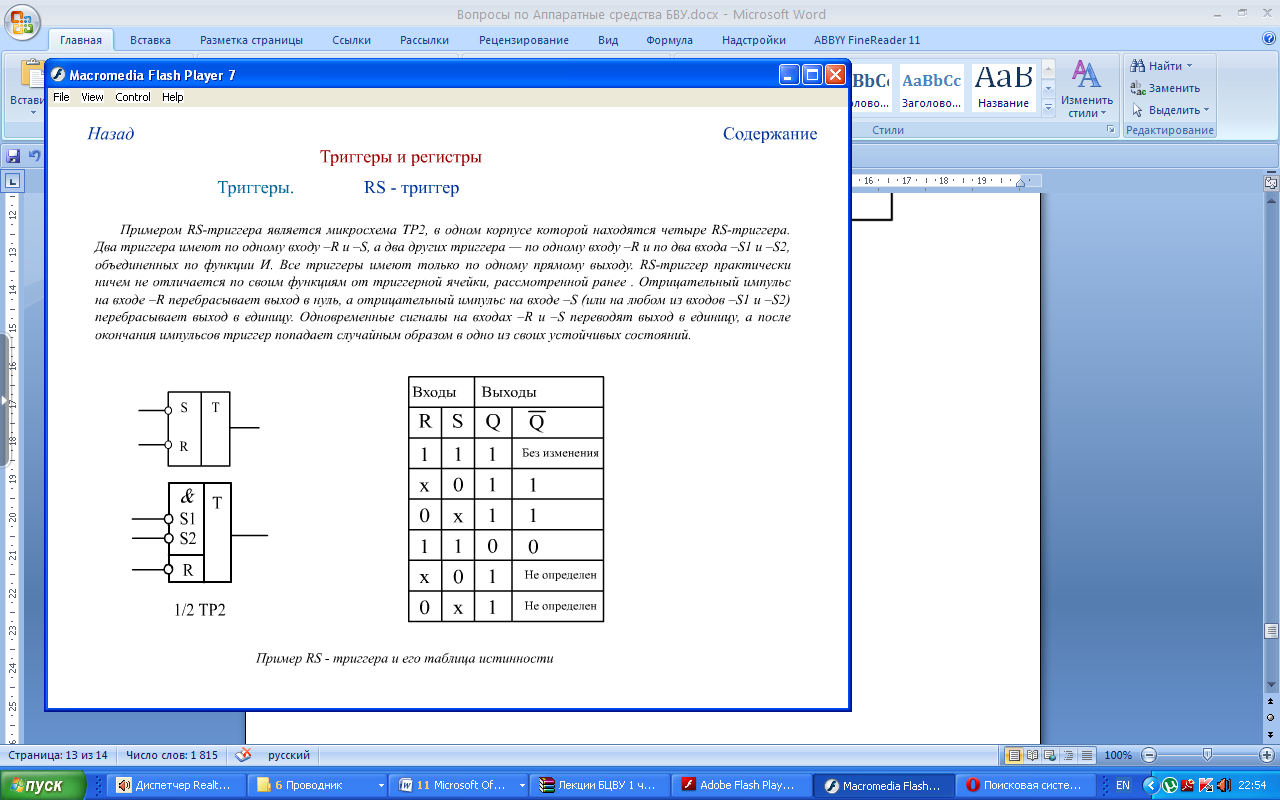Open the Вид ribbon tab

click(x=608, y=40)
